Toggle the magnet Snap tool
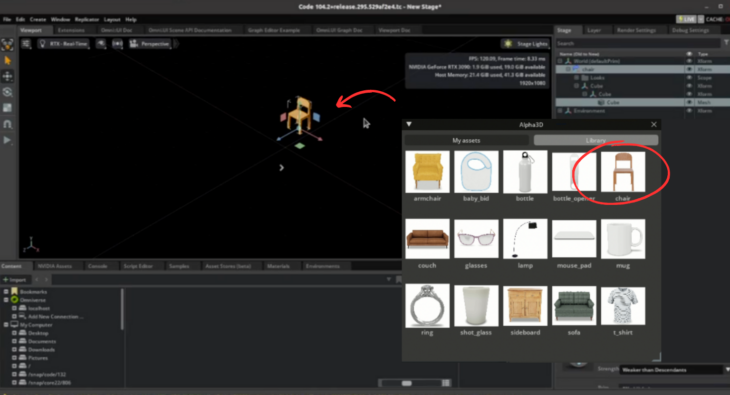 pyautogui.click(x=7, y=124)
